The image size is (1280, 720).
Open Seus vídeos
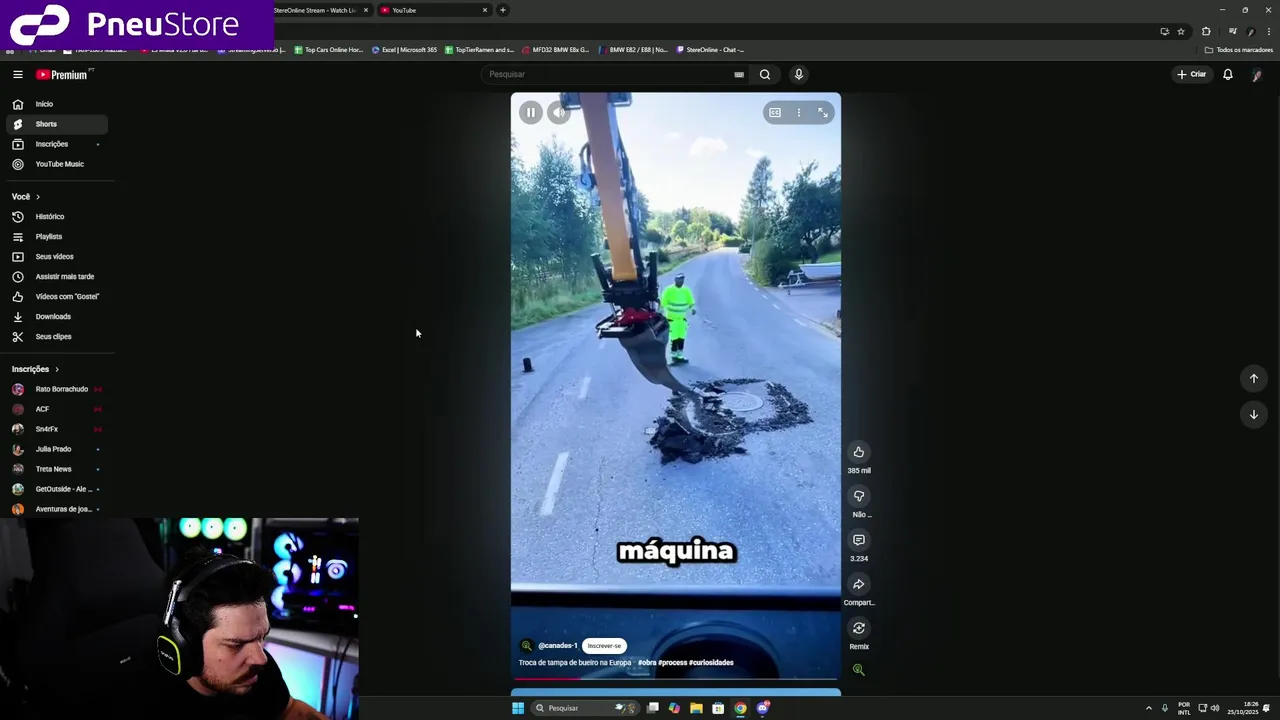click(x=56, y=257)
